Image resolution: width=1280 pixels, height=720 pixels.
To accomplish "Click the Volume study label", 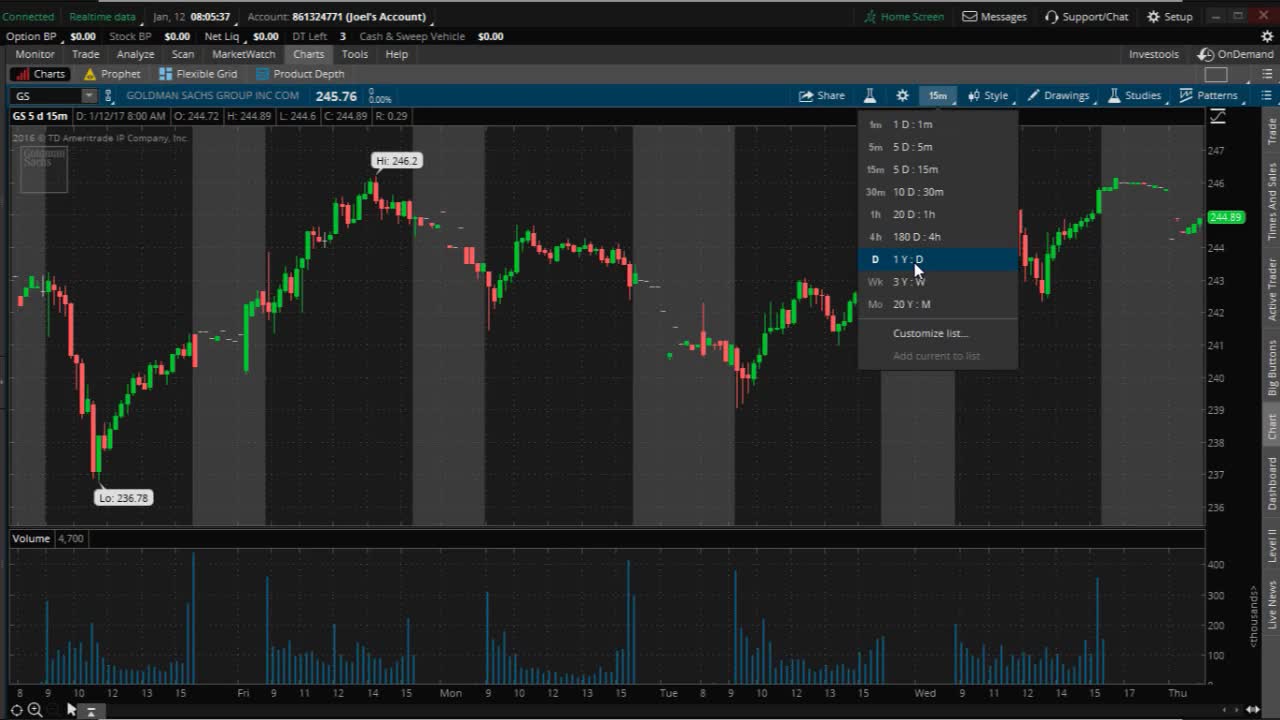I will [x=31, y=538].
